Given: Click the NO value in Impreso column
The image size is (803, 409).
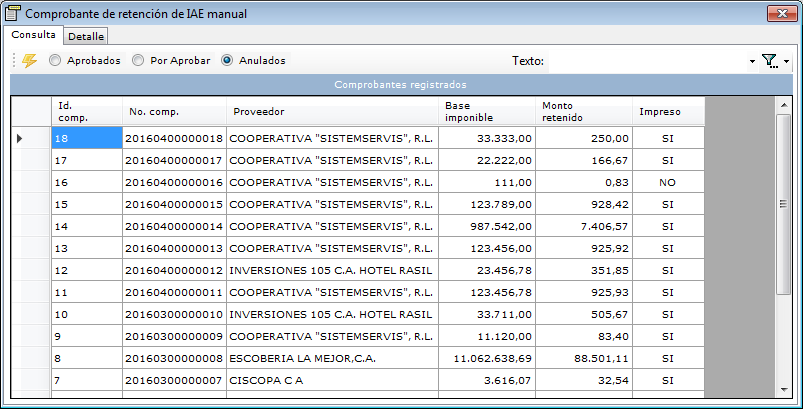Looking at the screenshot, I should 668,182.
